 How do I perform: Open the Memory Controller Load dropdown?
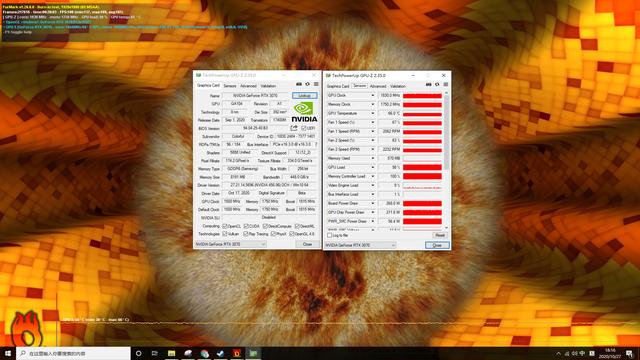(373, 176)
